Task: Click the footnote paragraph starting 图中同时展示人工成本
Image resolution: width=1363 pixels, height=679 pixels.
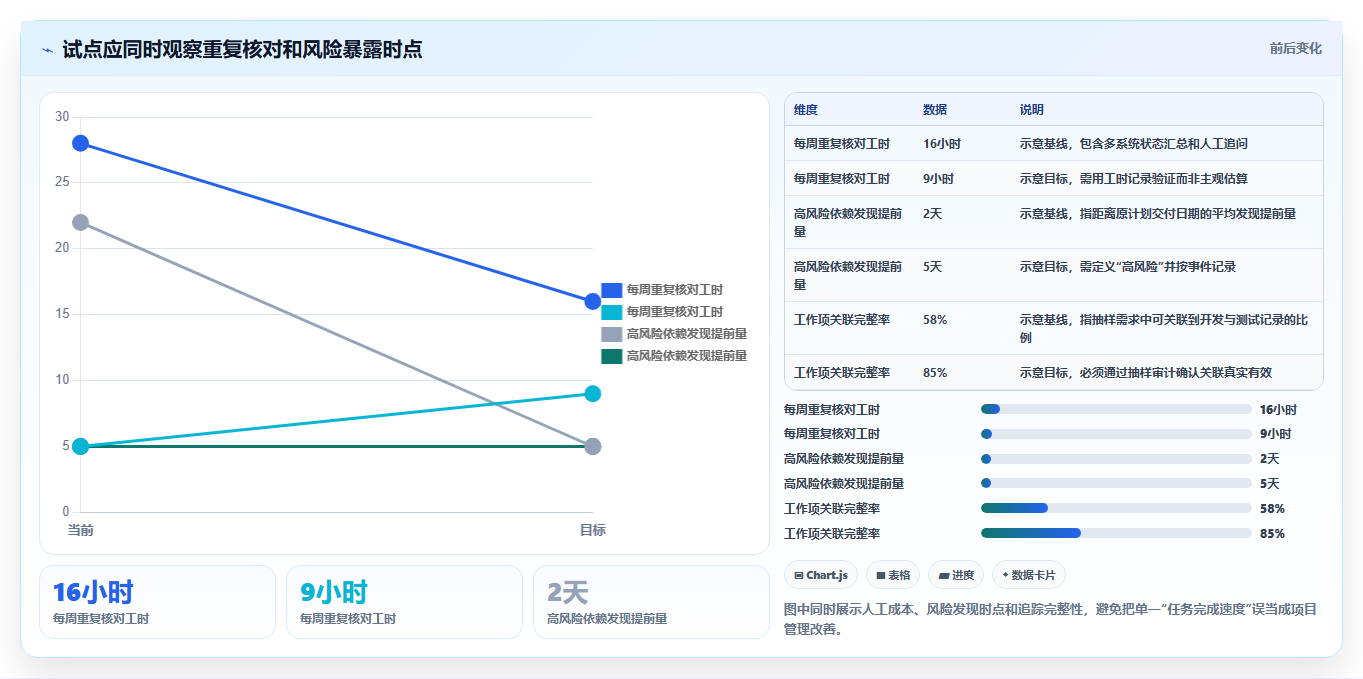Action: click(x=1051, y=619)
